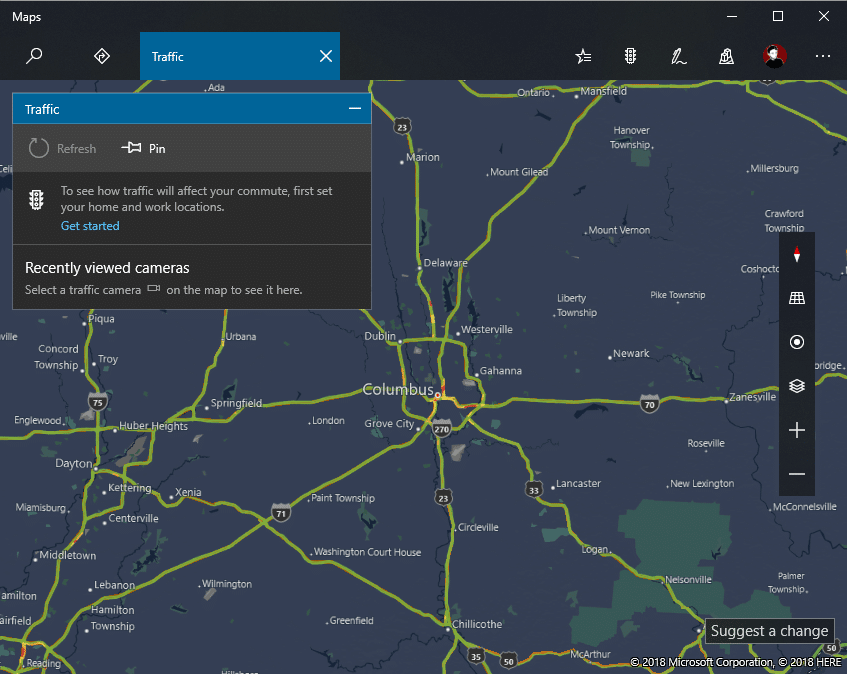Click the Delaware map label
847x674 pixels.
point(445,262)
